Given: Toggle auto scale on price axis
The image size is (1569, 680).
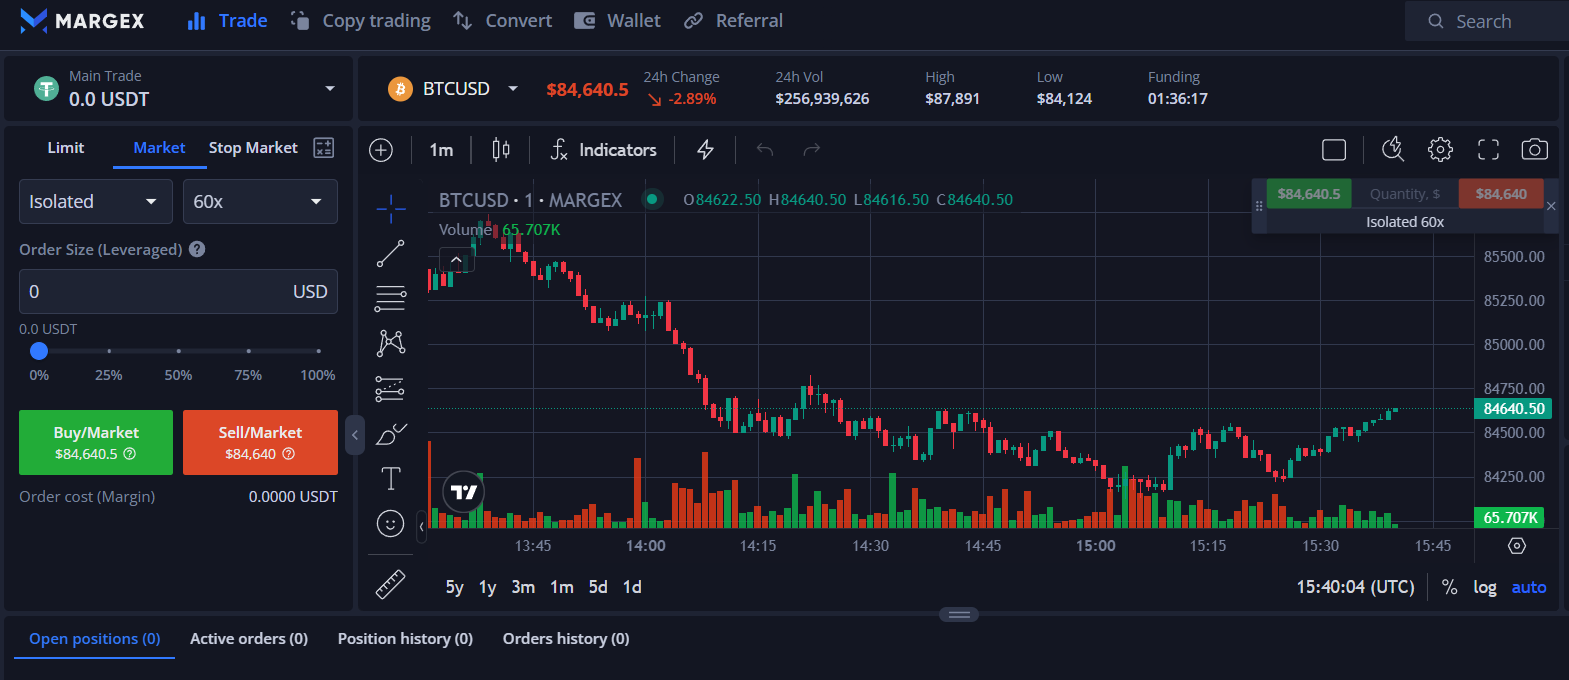Looking at the screenshot, I should tap(1528, 587).
